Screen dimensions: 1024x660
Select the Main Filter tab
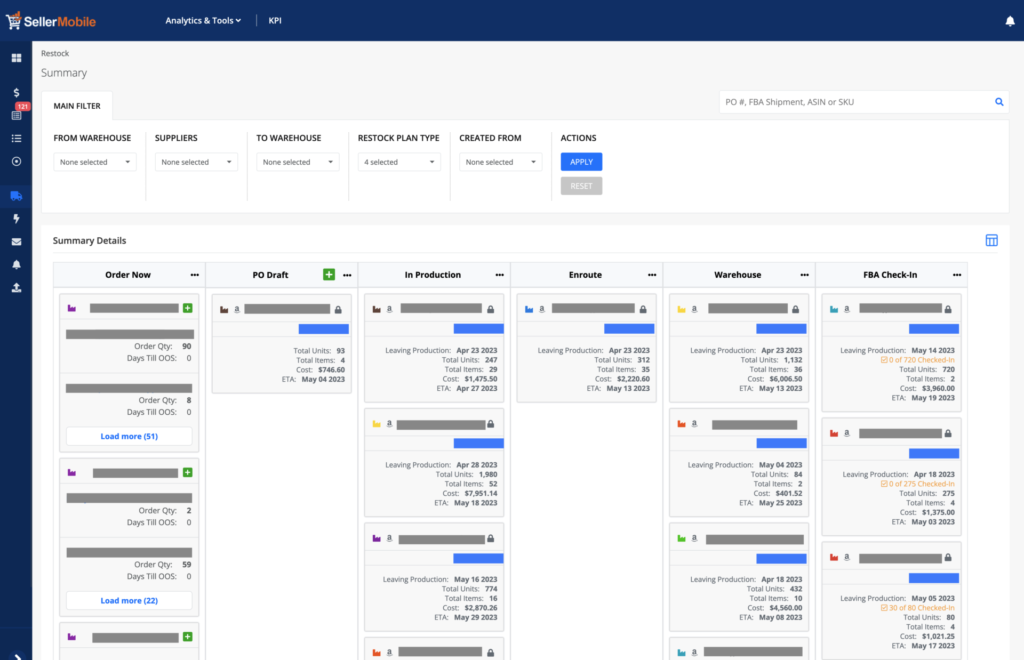point(77,105)
